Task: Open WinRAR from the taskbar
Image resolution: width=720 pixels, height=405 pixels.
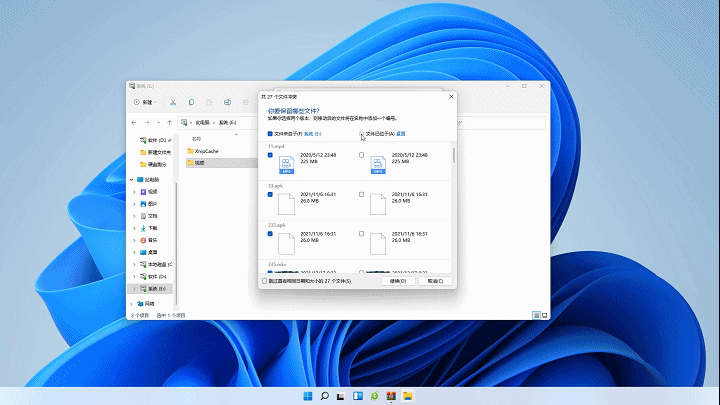Action: pos(391,396)
